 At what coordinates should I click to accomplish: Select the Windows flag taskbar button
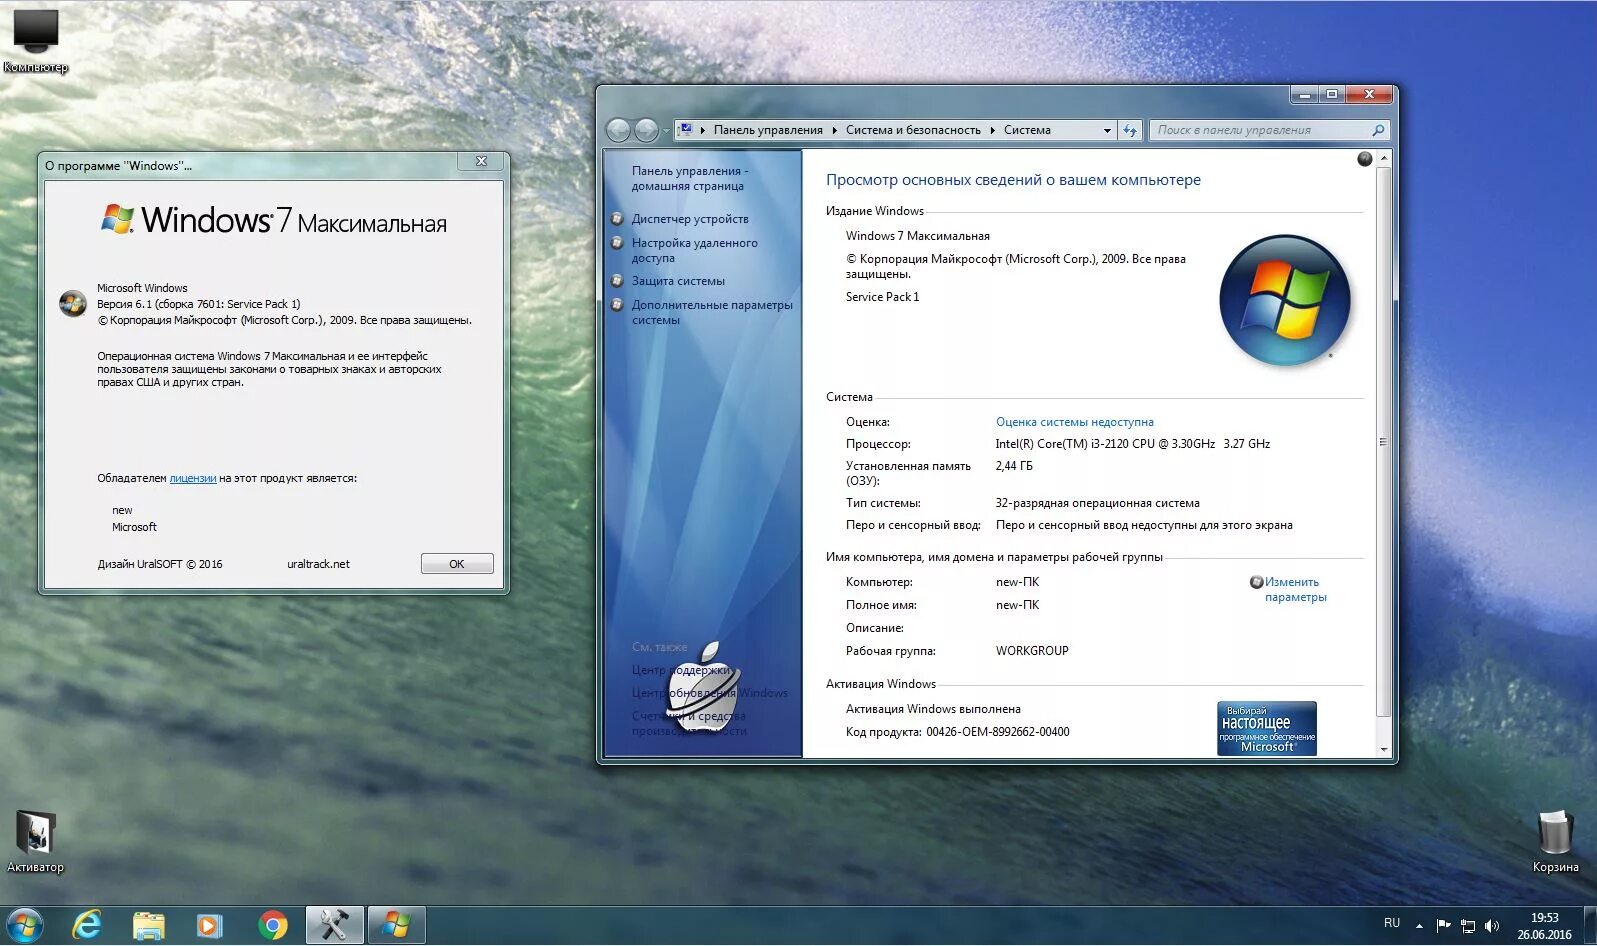click(x=397, y=926)
